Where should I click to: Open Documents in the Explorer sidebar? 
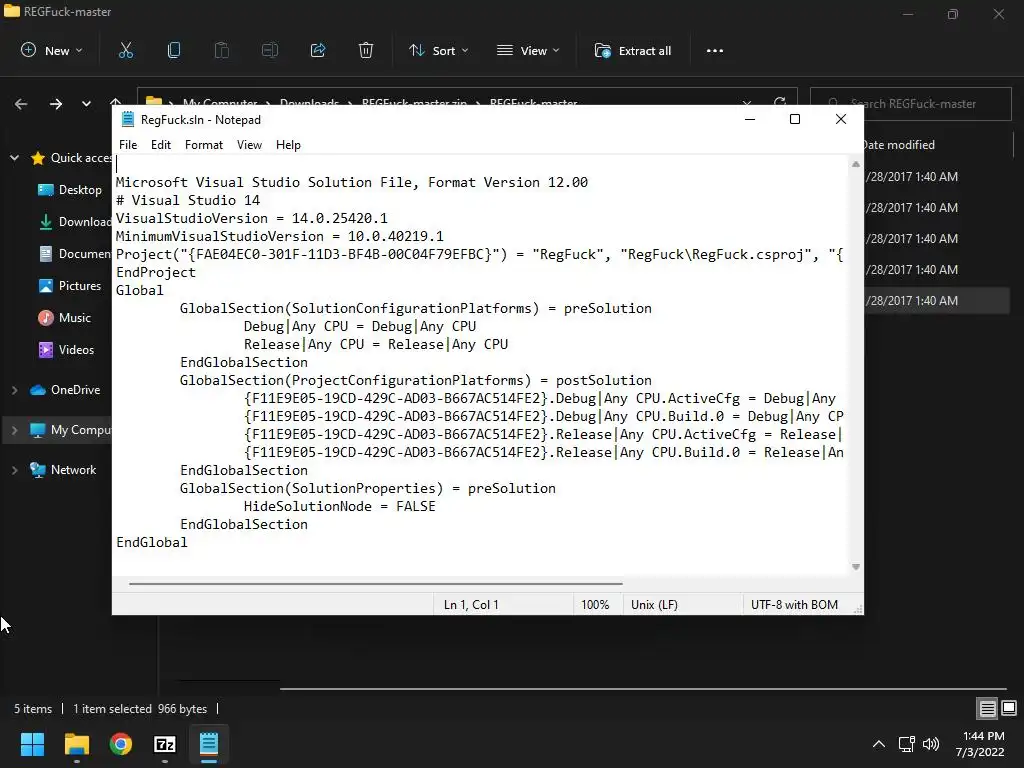coord(74,254)
